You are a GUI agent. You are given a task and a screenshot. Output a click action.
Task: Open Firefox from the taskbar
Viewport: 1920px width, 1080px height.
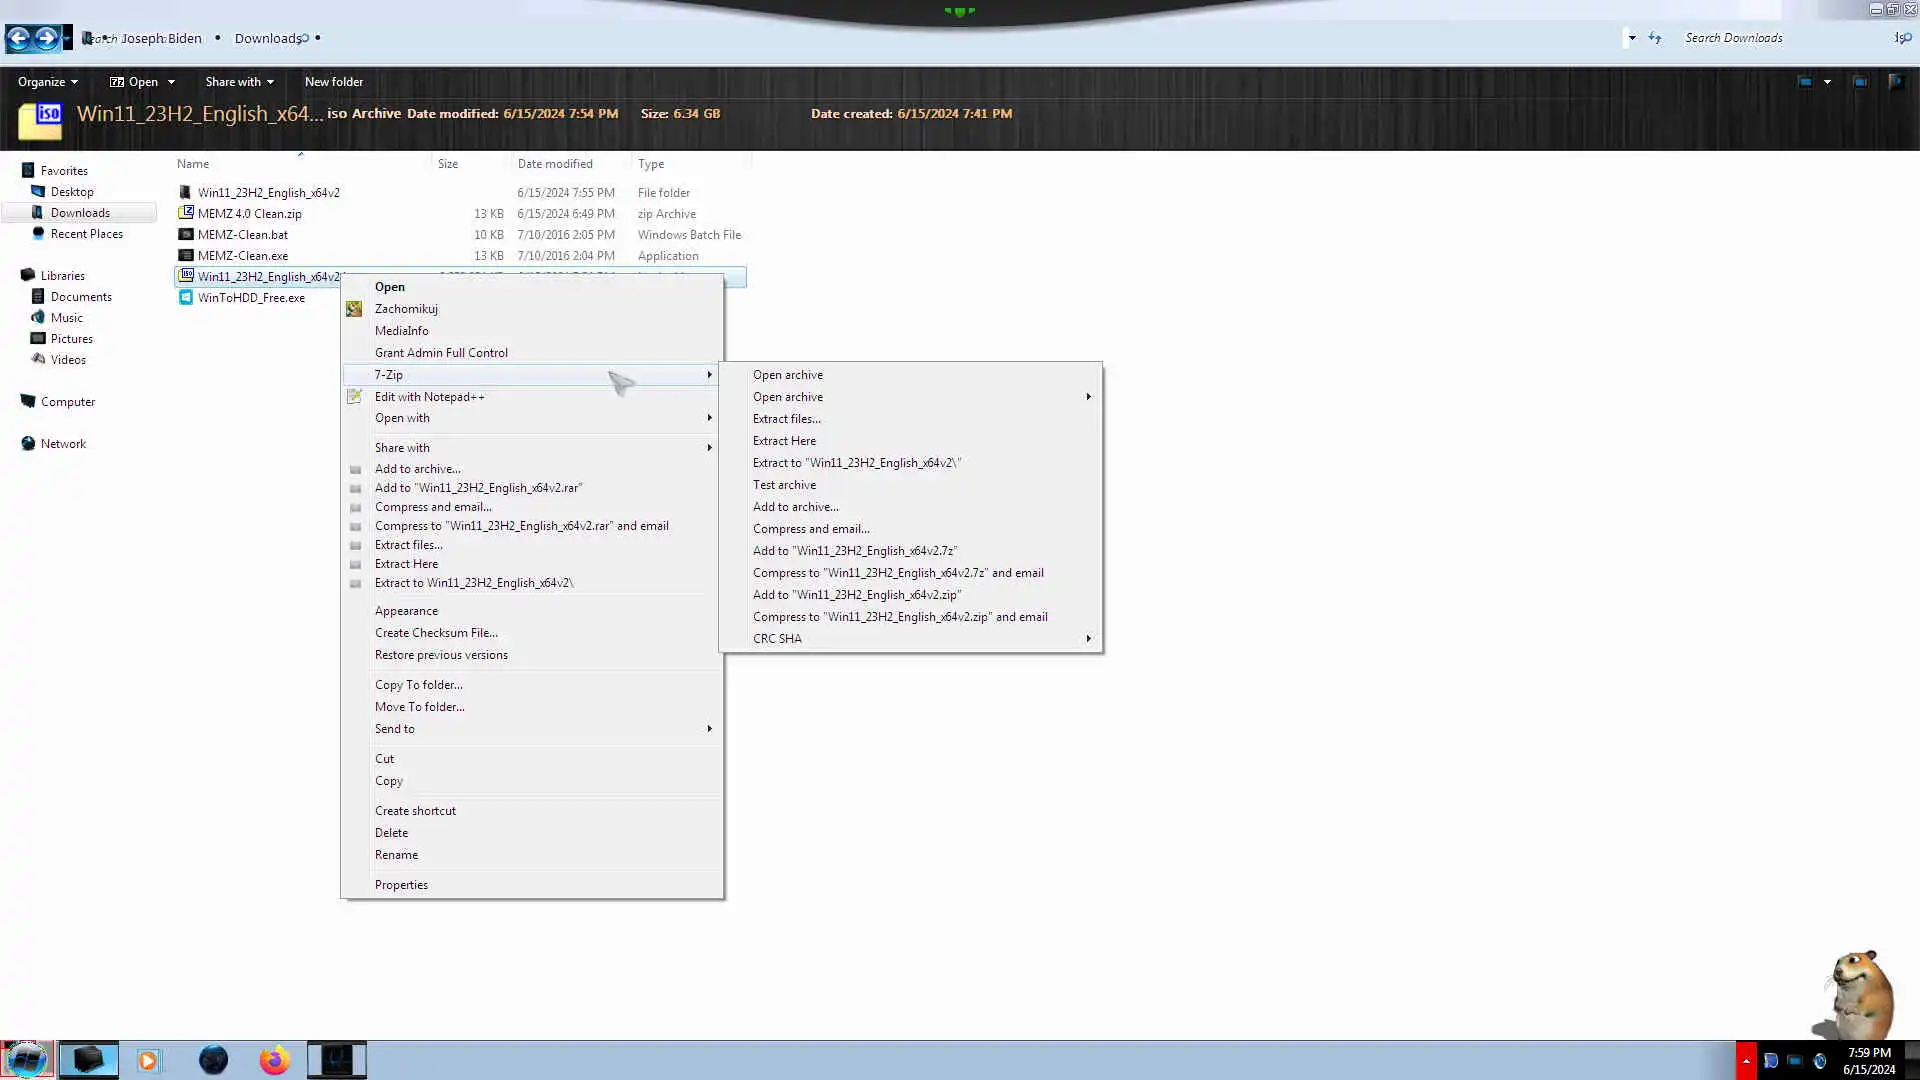coord(274,1060)
